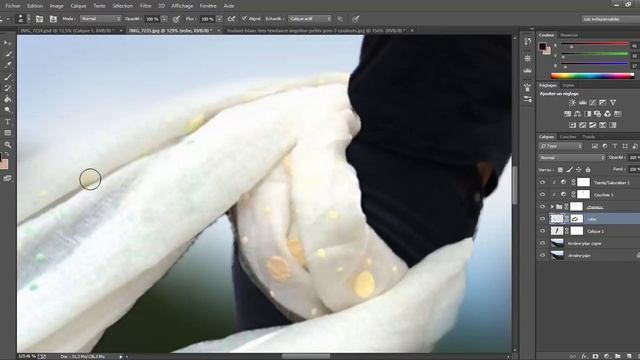Open the workspace switcher dropdown

(x=611, y=19)
